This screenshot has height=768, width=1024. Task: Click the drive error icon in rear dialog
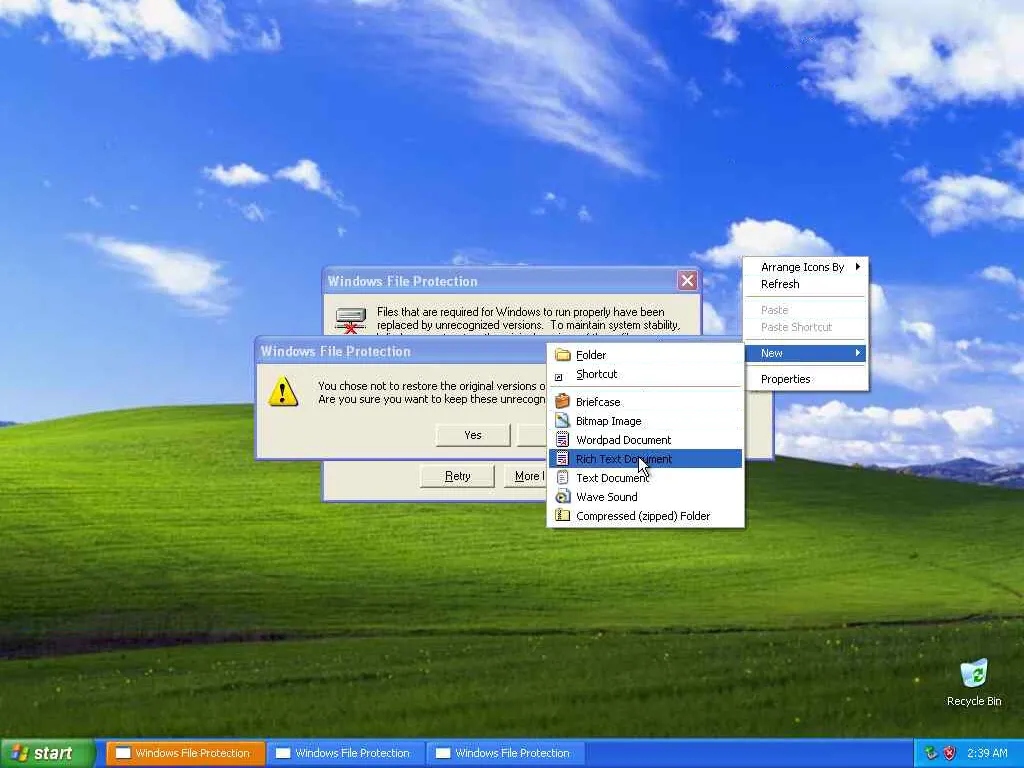pyautogui.click(x=351, y=320)
